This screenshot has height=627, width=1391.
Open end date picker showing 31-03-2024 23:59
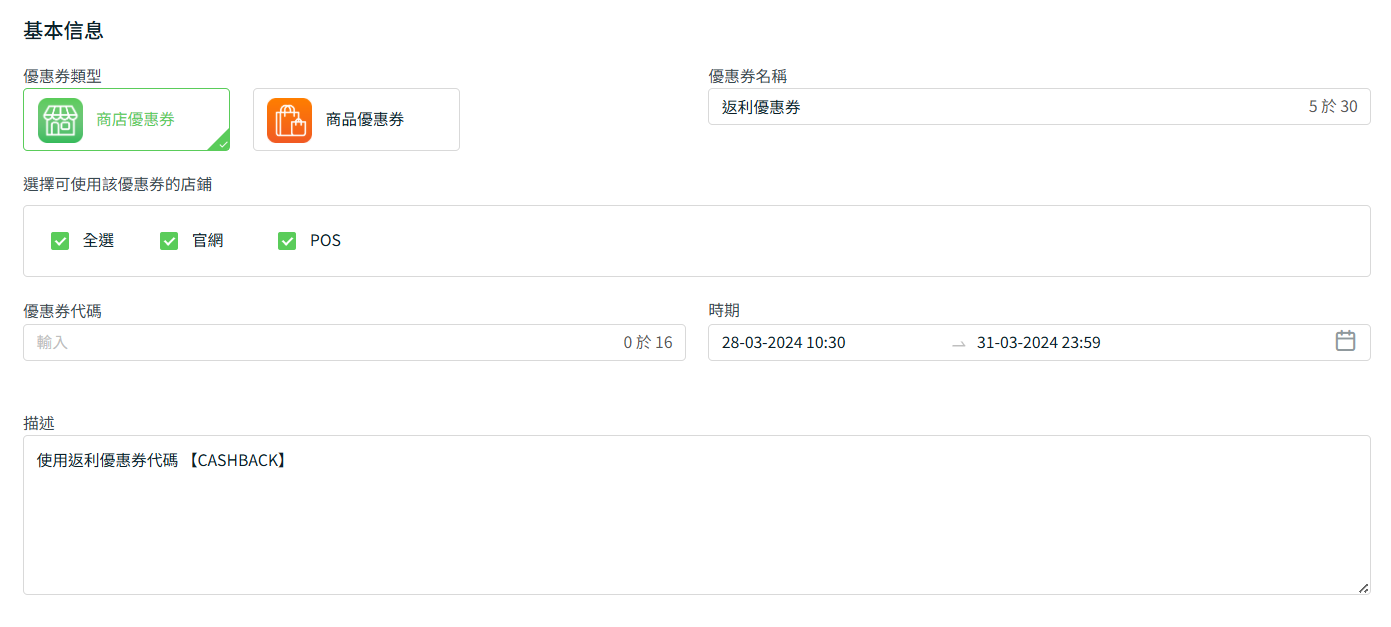1038,343
